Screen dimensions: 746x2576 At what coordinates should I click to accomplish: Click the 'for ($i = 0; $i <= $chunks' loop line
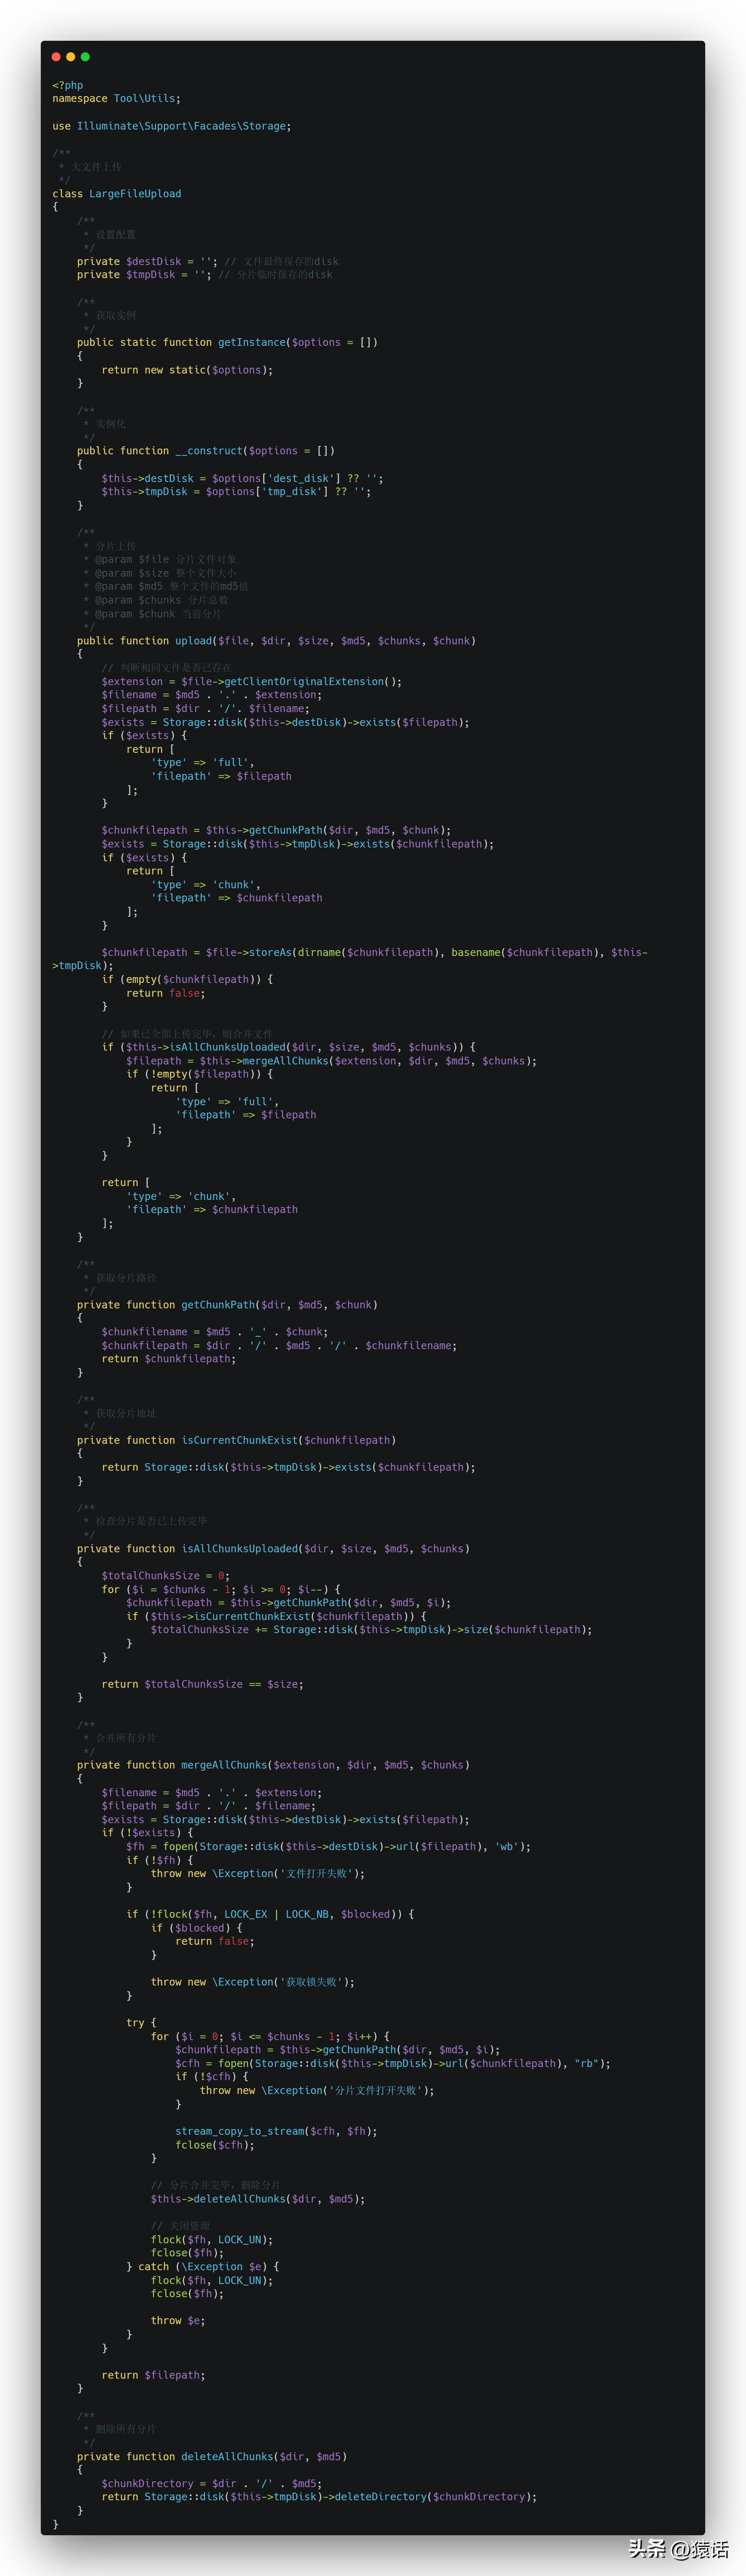point(270,2037)
